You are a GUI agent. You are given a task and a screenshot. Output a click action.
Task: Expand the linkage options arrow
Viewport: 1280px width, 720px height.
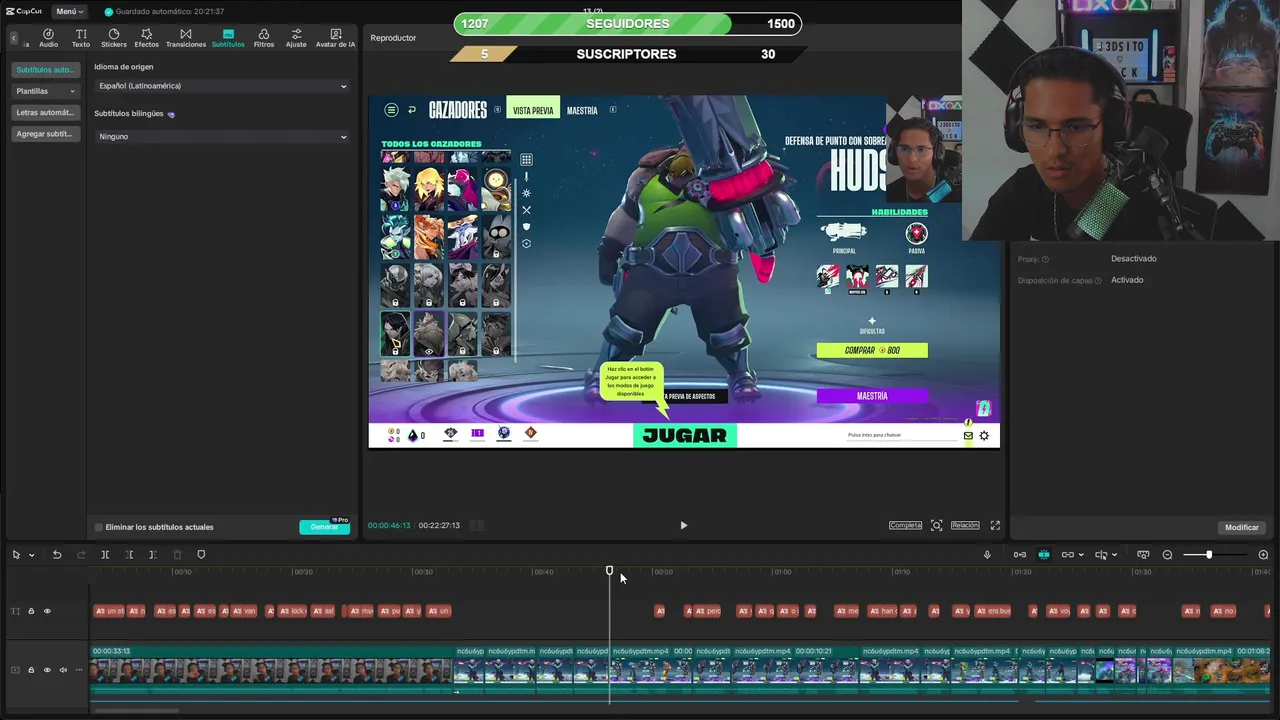1081,555
